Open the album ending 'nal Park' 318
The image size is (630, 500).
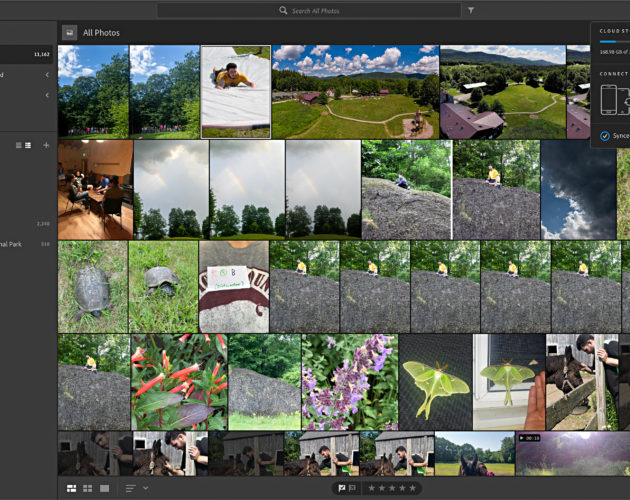[25, 244]
